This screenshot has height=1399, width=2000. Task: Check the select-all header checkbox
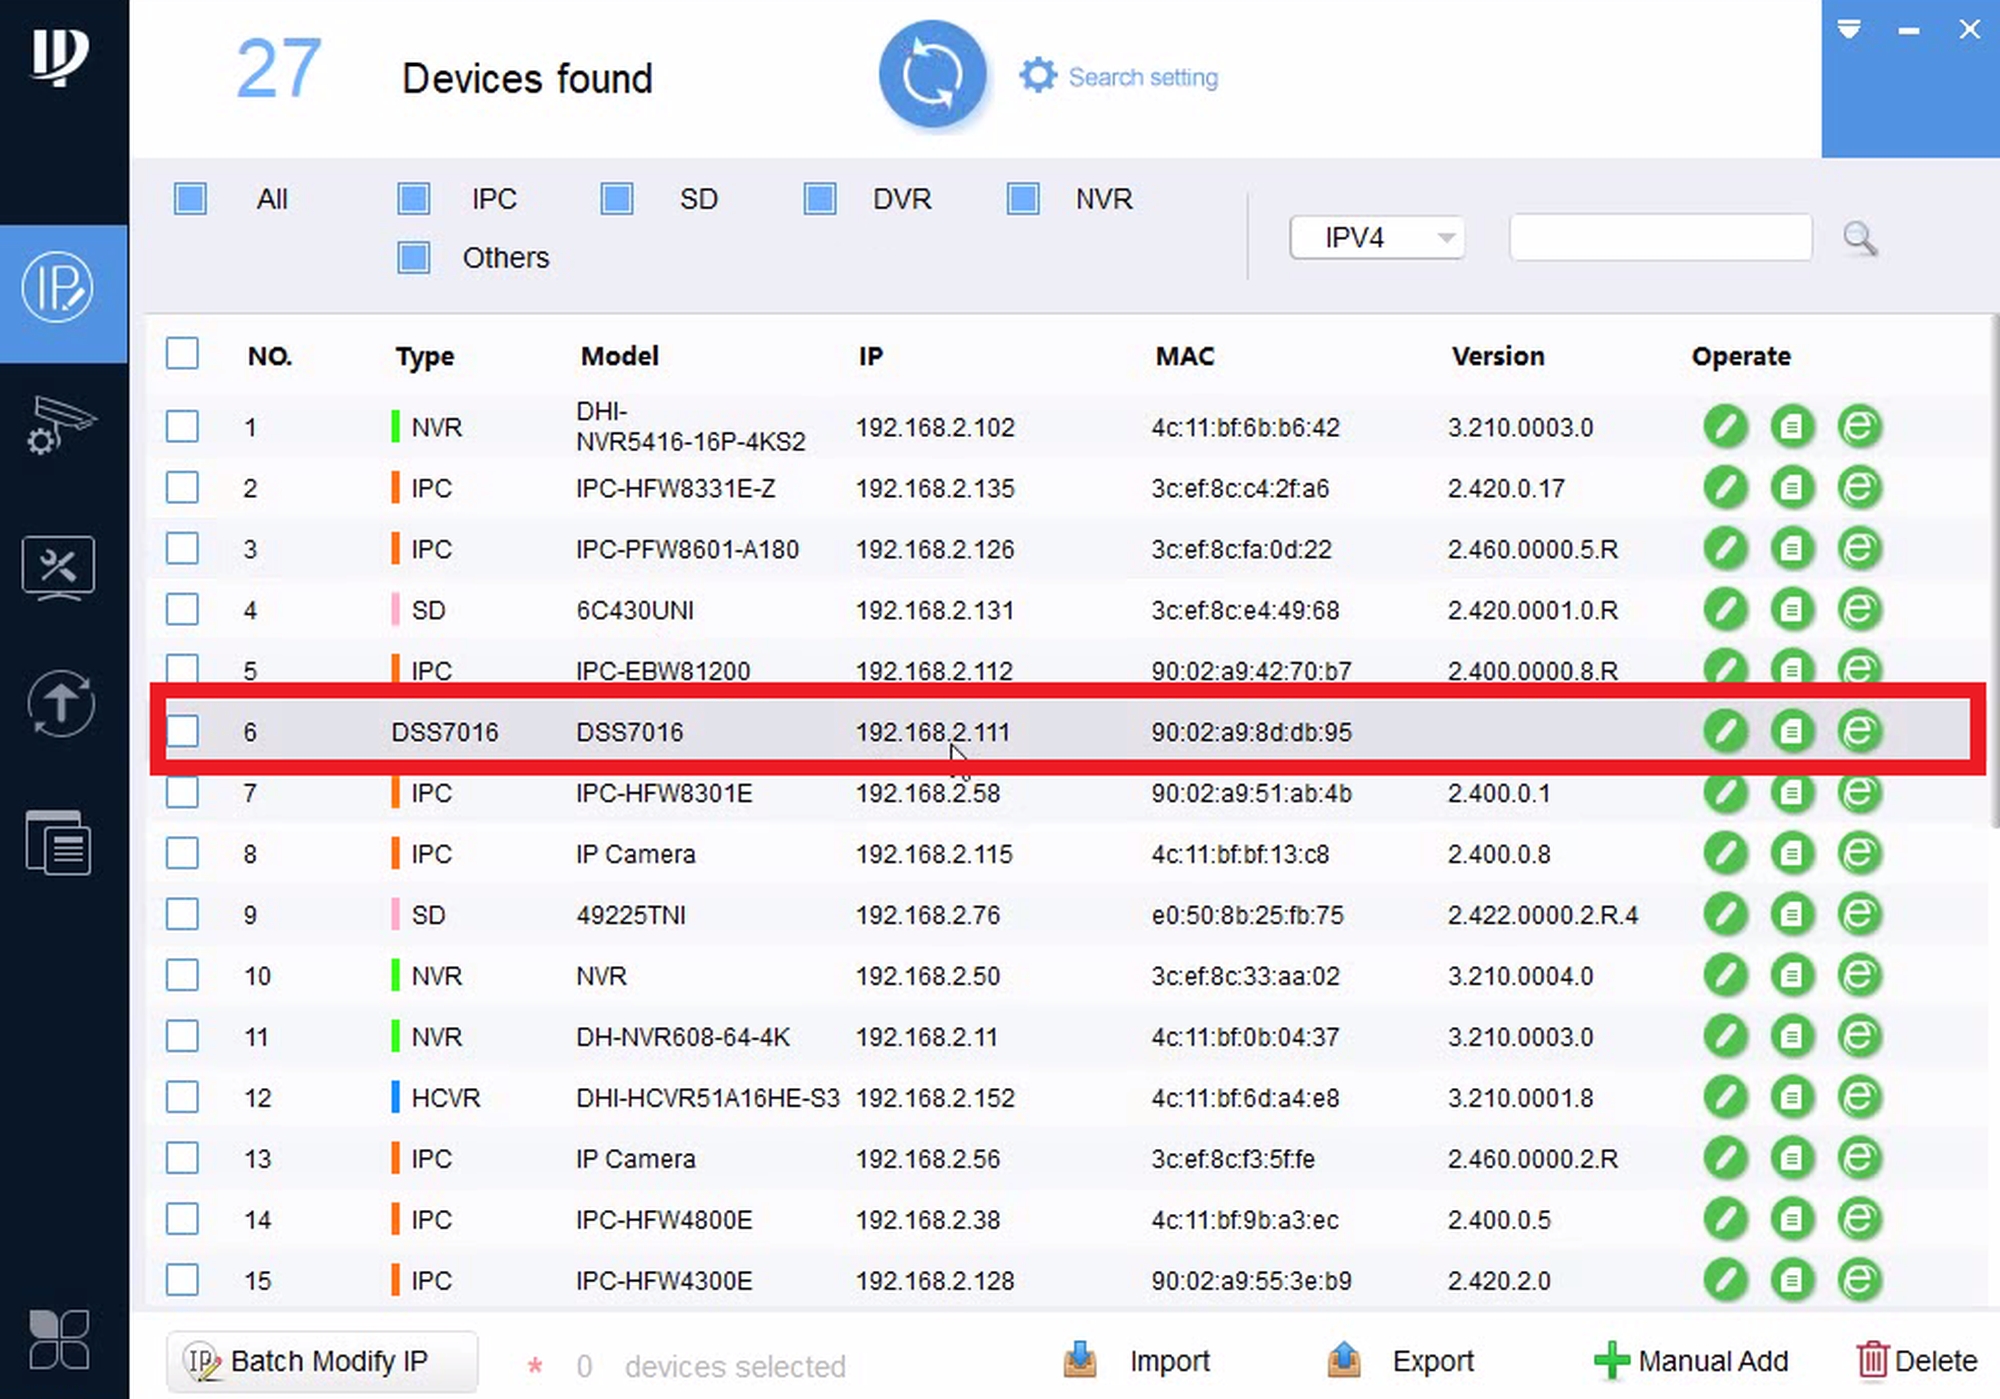click(x=182, y=354)
